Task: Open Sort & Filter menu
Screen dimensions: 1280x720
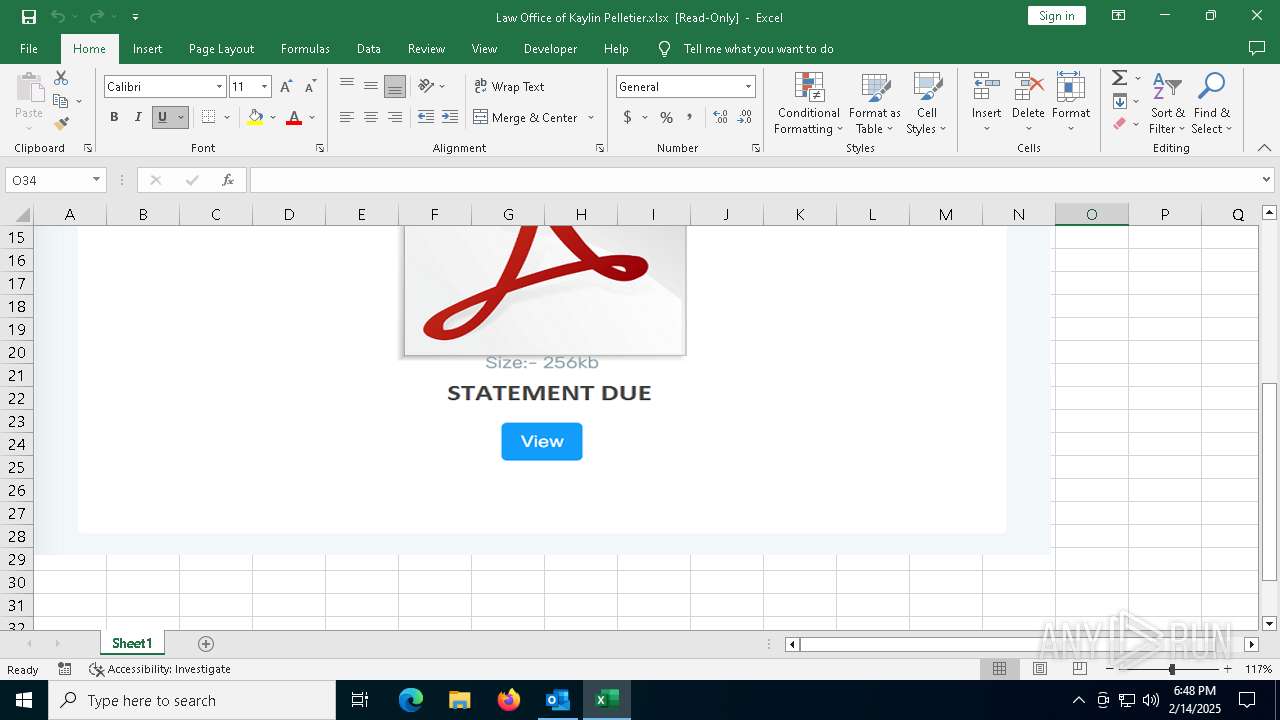Action: pyautogui.click(x=1167, y=103)
